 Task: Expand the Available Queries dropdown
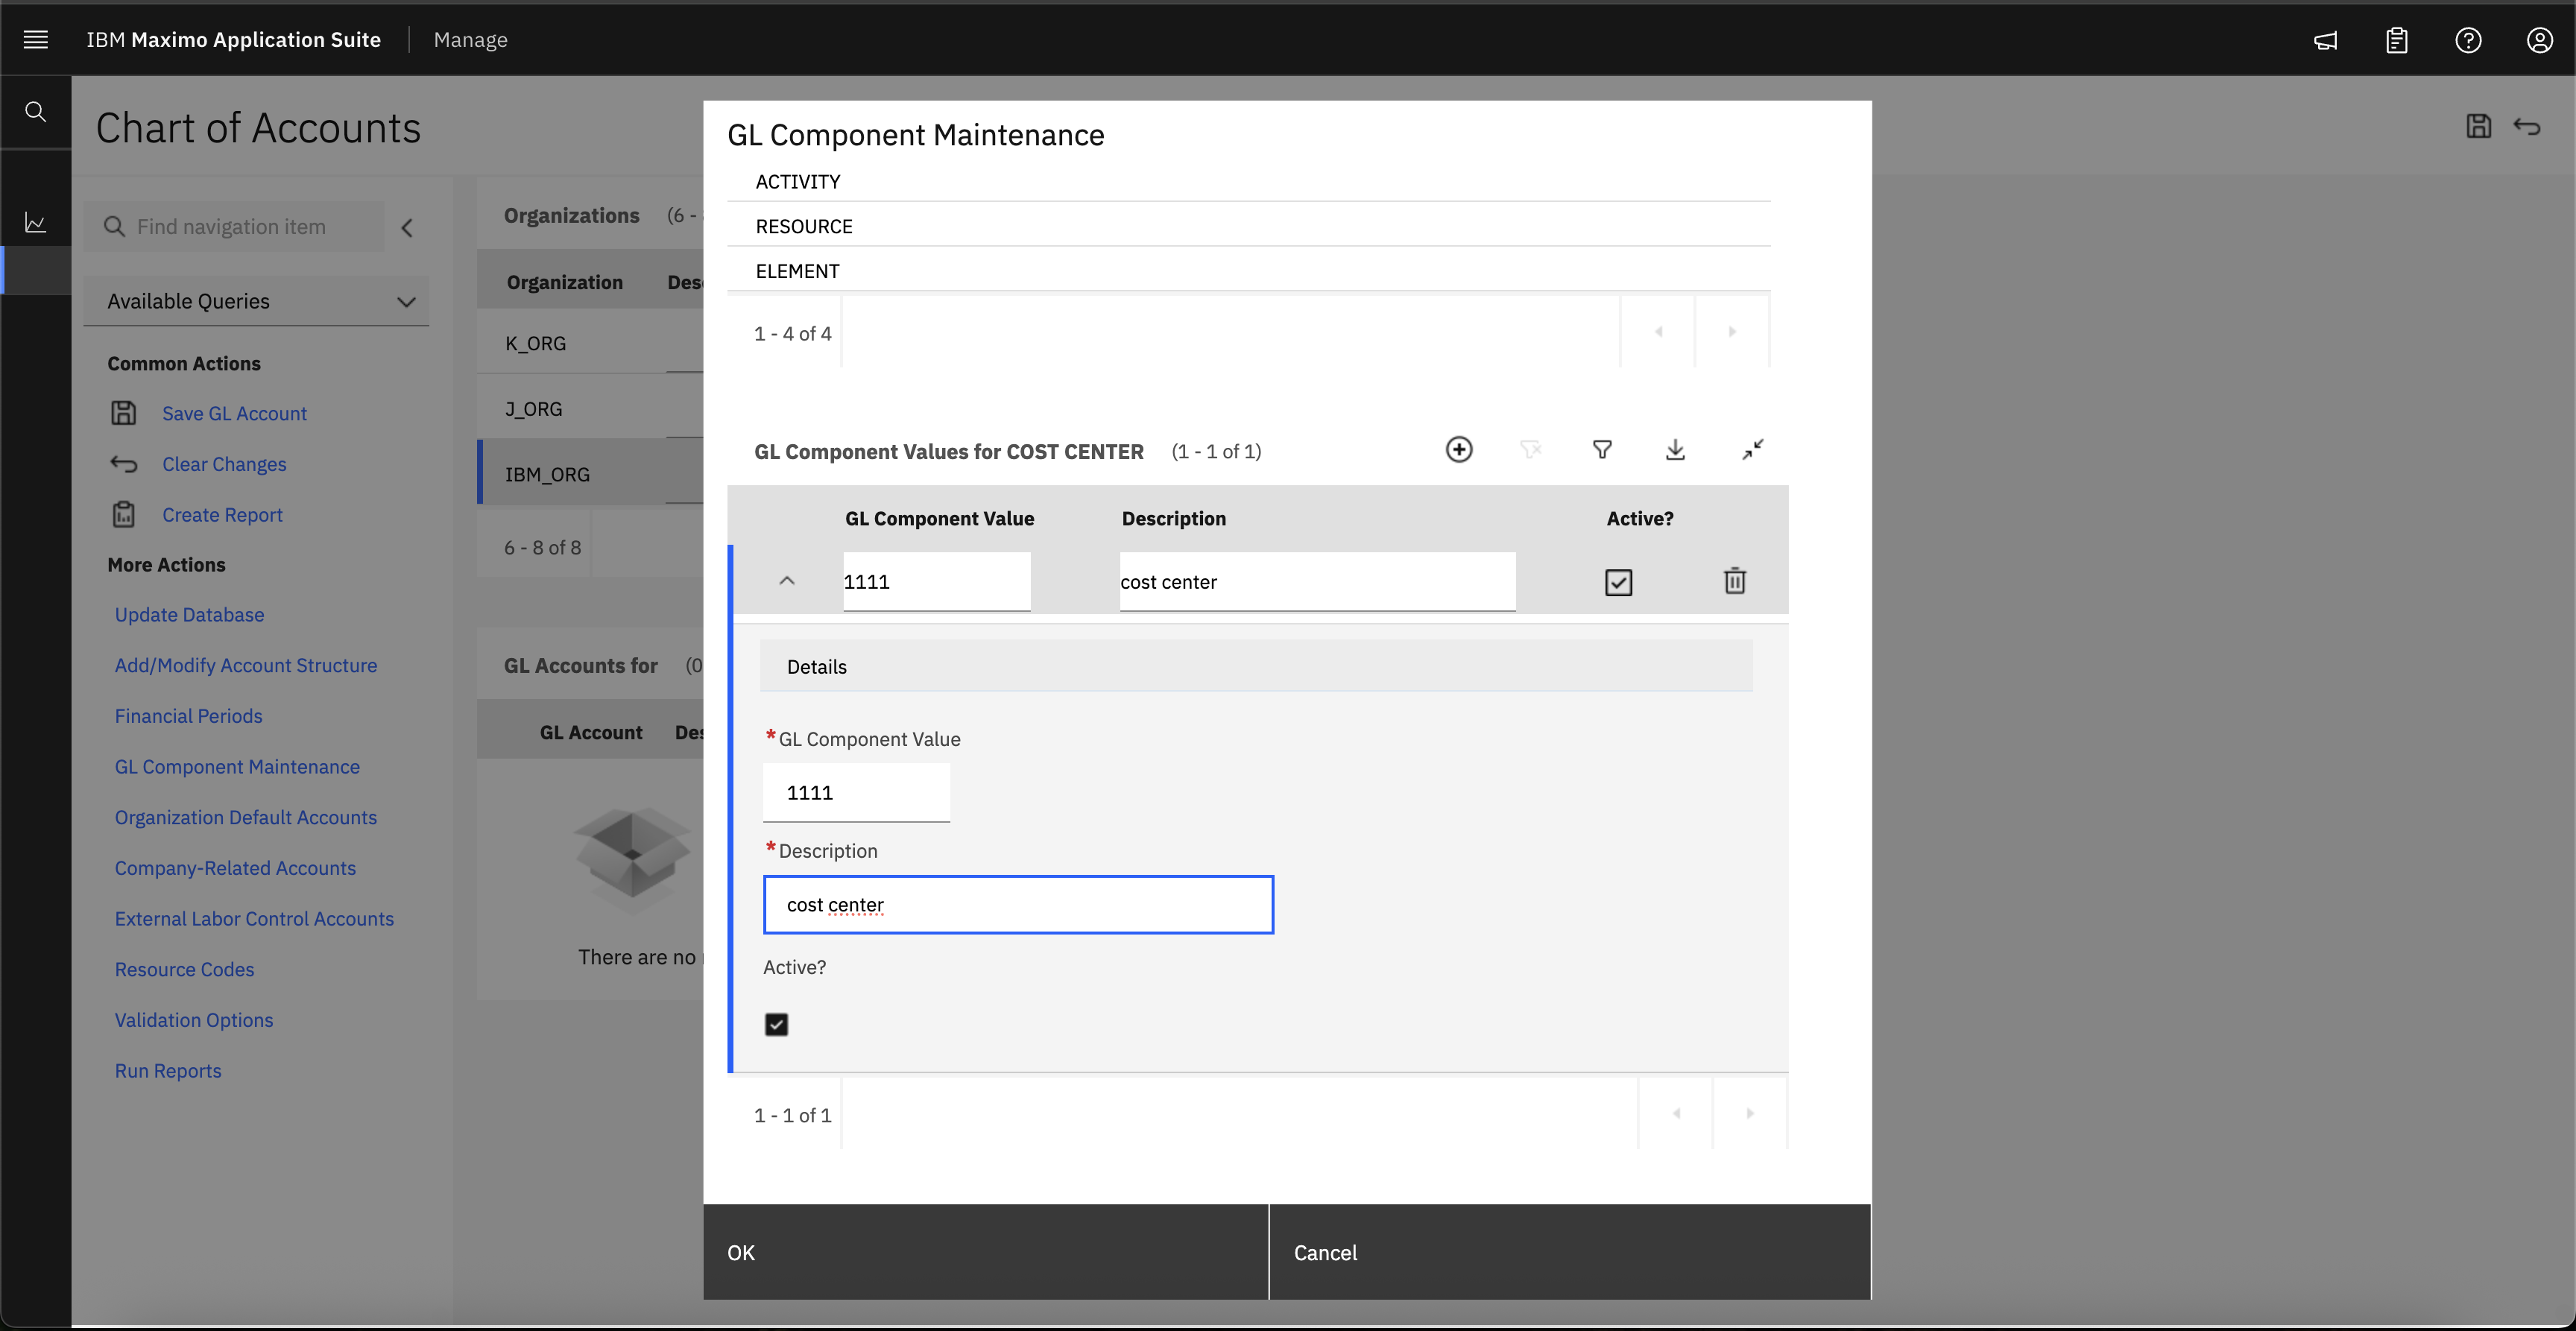click(x=257, y=301)
